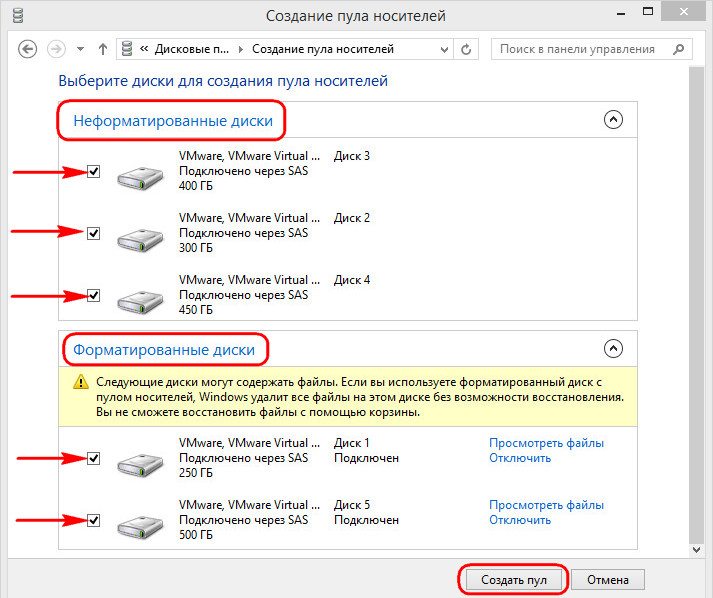
Task: Open the address bar history dropdown
Action: pyautogui.click(x=444, y=49)
